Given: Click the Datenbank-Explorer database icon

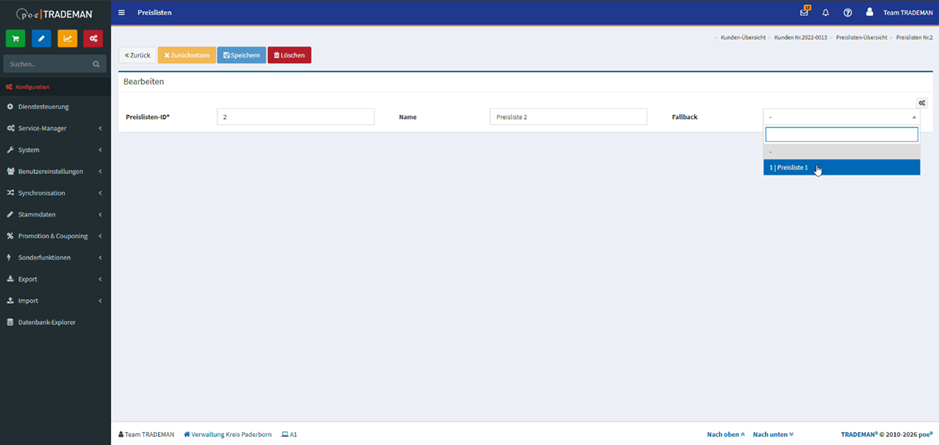Looking at the screenshot, I should coord(10,322).
